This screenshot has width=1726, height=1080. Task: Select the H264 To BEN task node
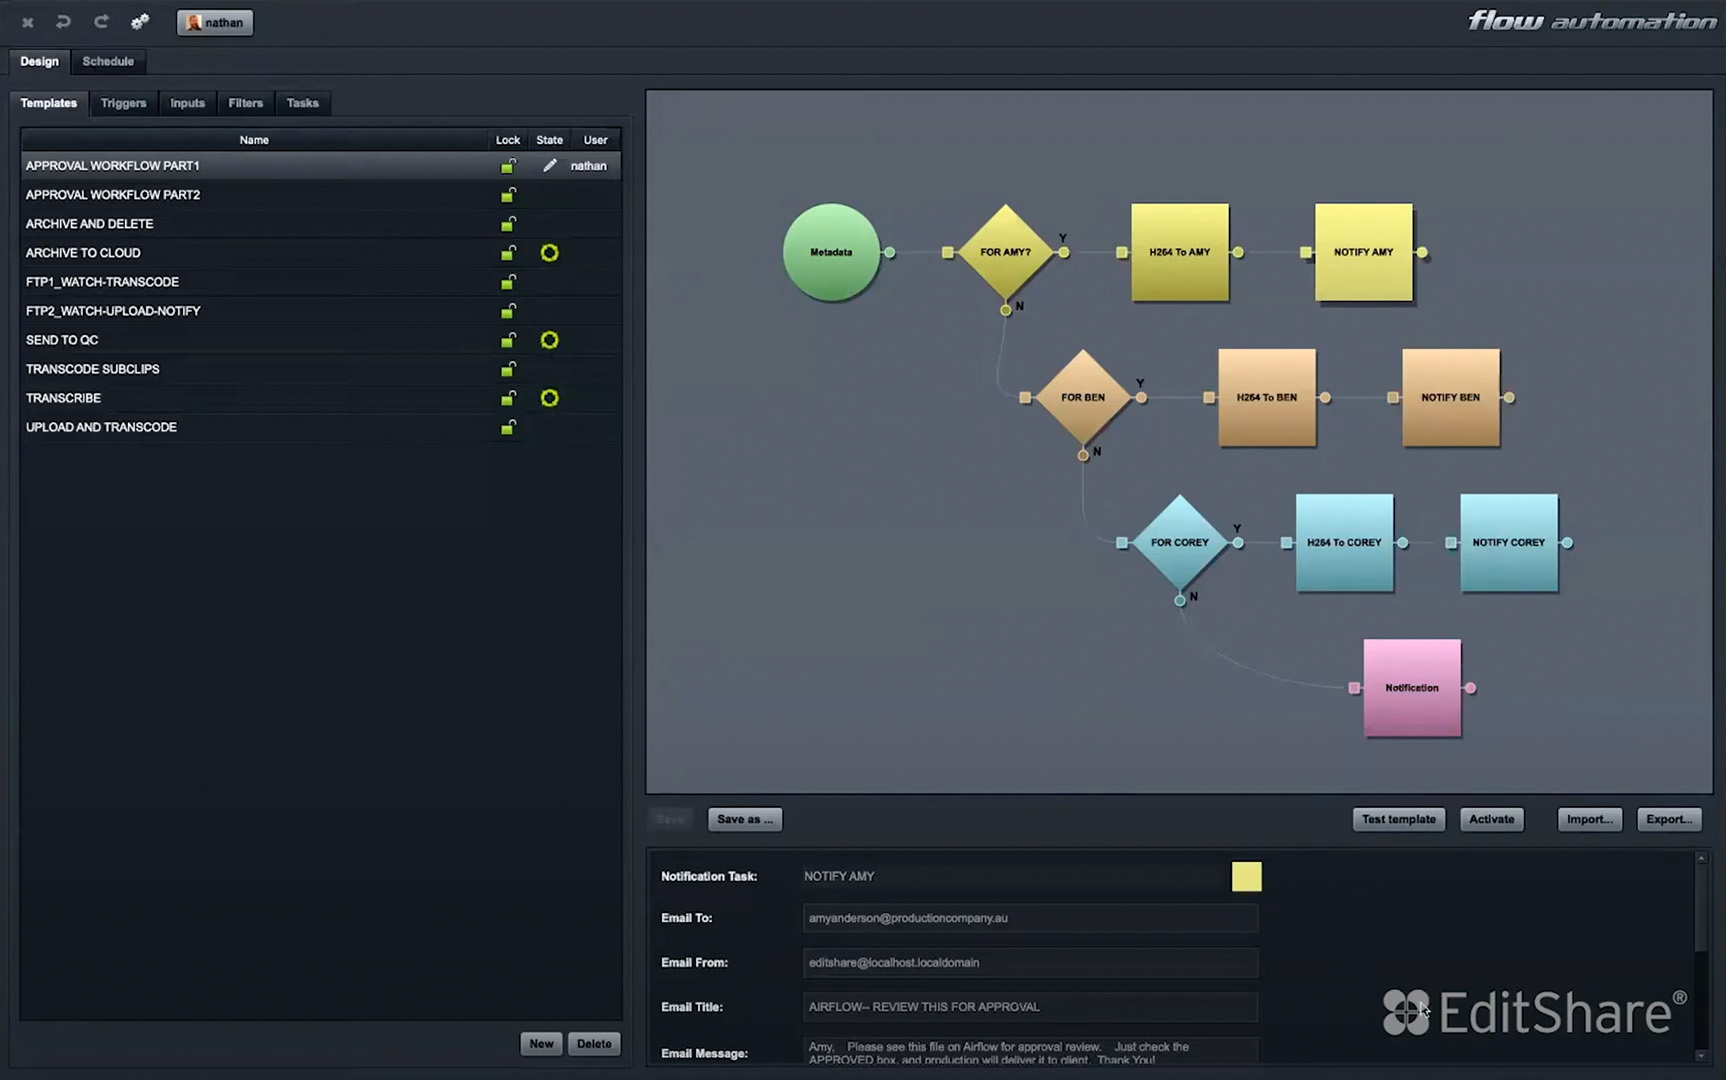1266,397
